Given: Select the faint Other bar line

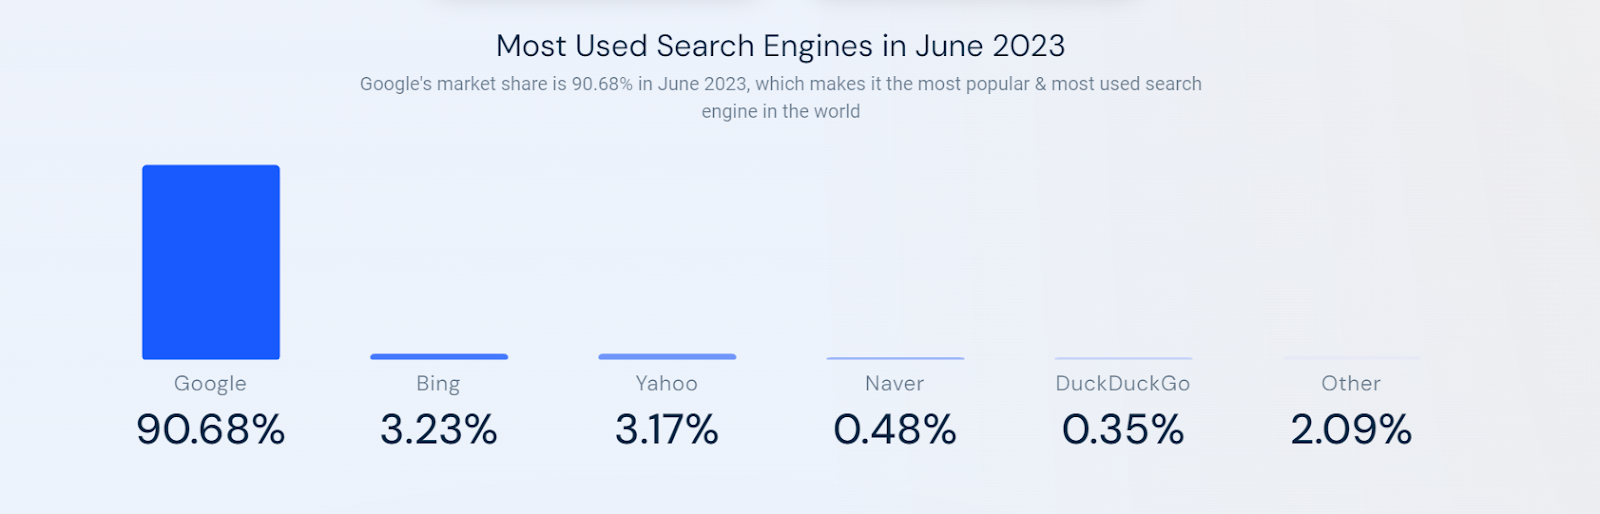Looking at the screenshot, I should [1351, 358].
